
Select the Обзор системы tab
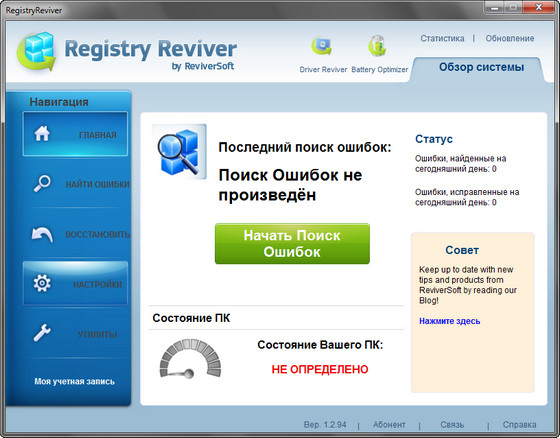pos(481,67)
